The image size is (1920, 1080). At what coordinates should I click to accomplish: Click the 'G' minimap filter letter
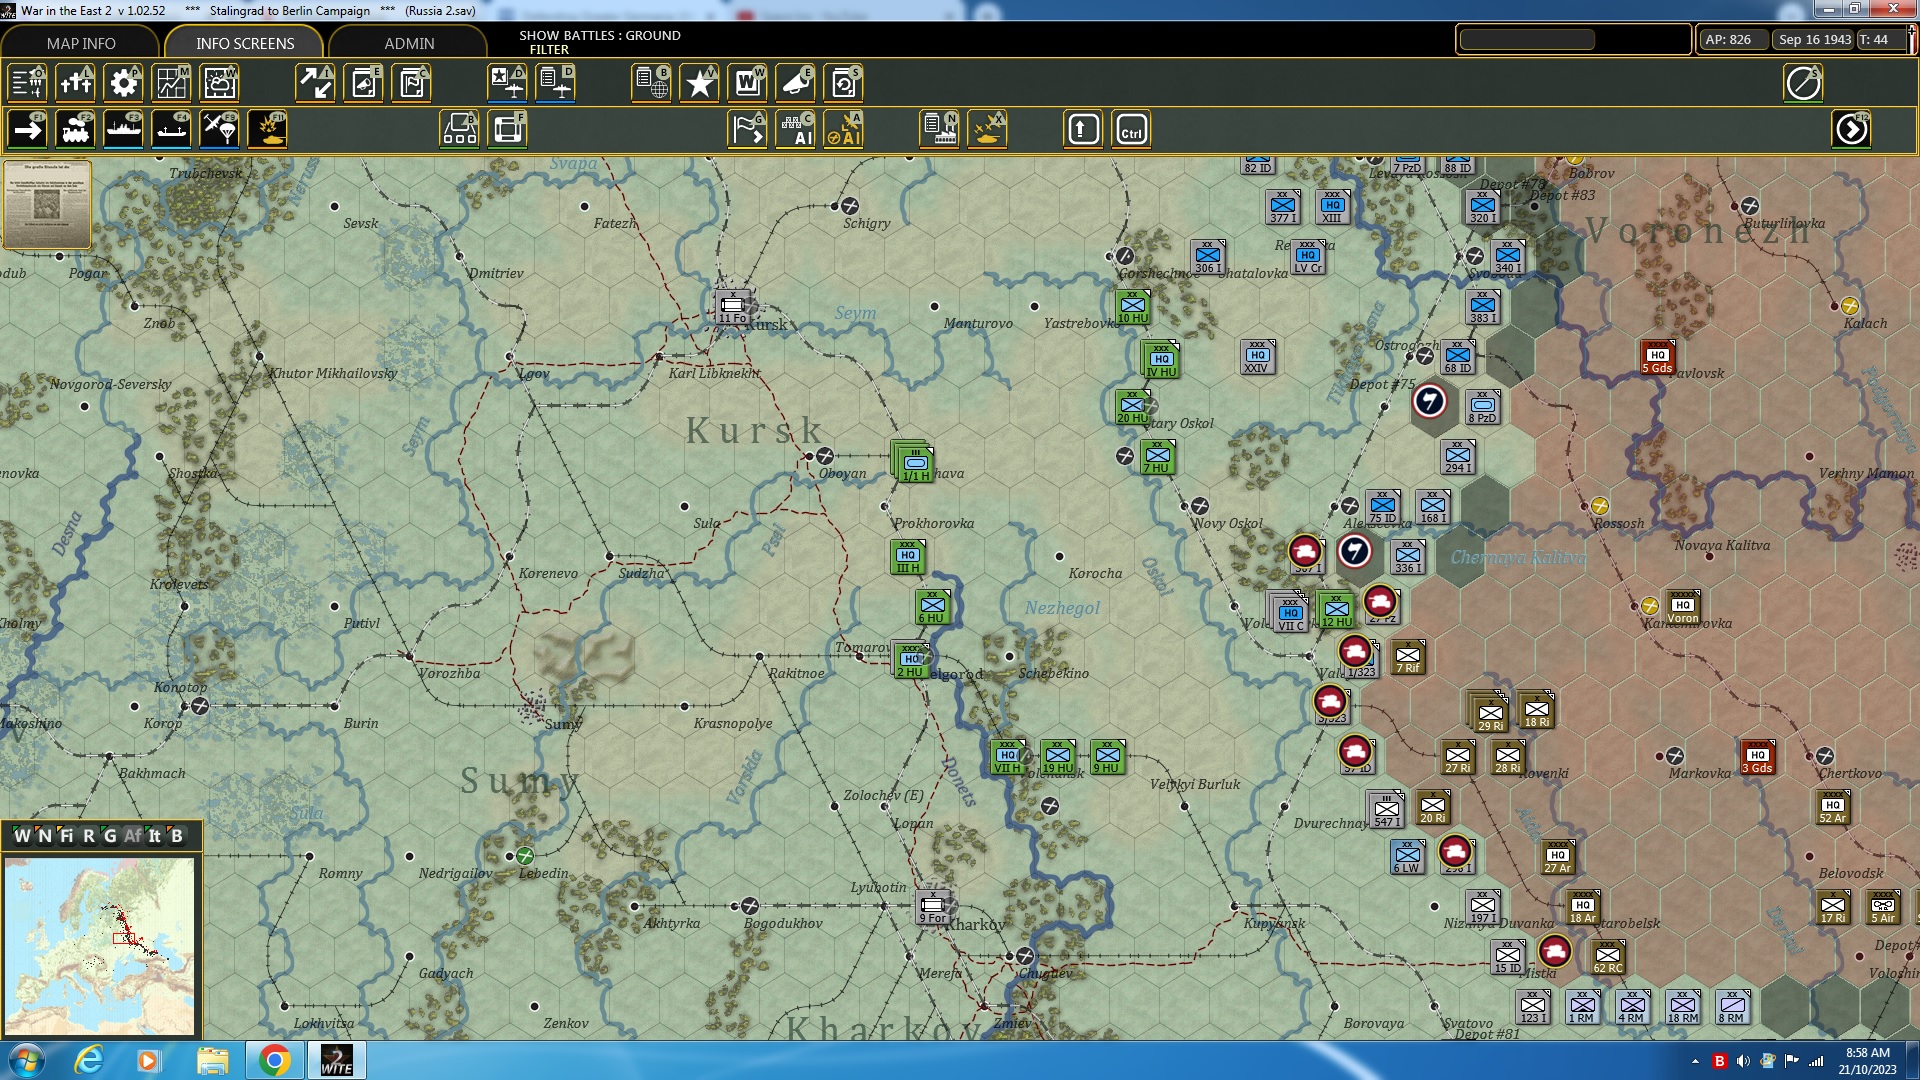point(110,836)
